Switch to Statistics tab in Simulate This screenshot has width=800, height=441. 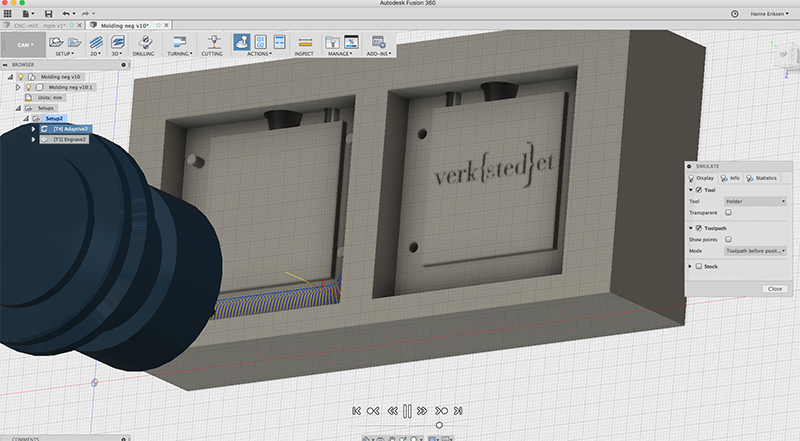(762, 178)
